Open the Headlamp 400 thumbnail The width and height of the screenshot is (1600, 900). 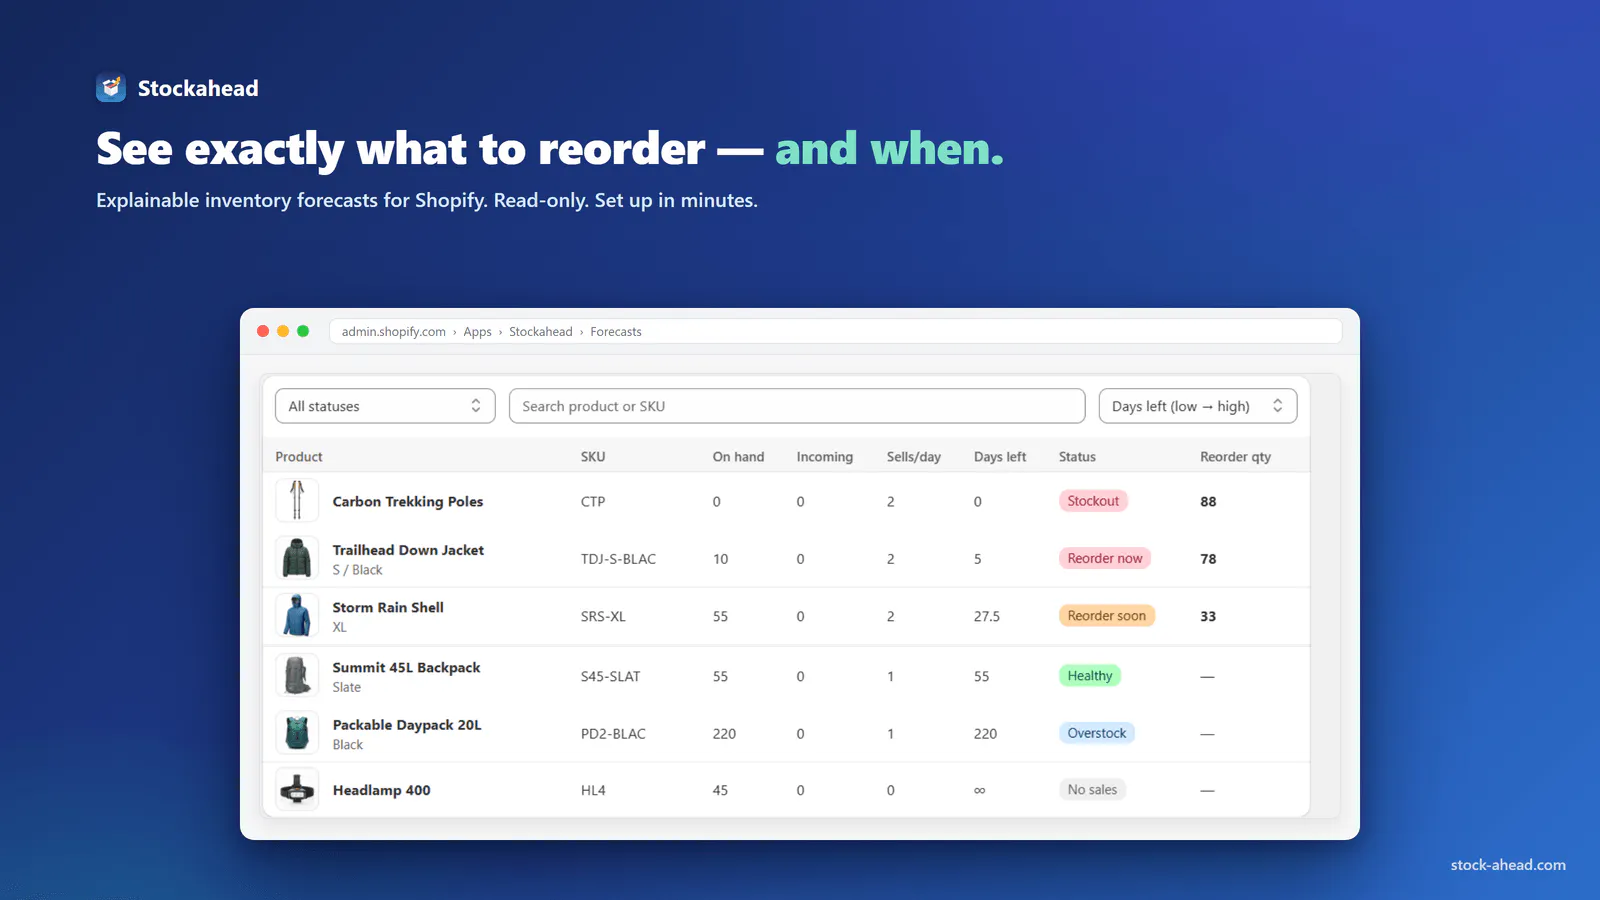pos(297,790)
